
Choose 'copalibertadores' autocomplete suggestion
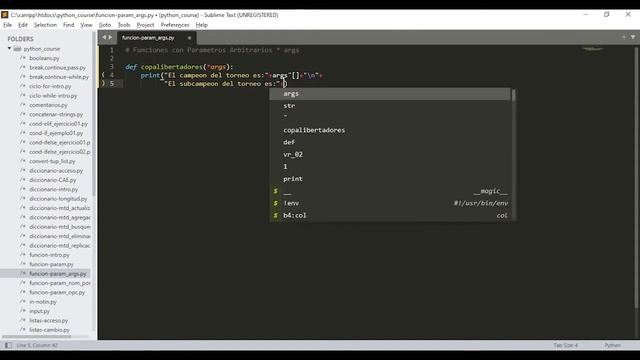pos(390,130)
